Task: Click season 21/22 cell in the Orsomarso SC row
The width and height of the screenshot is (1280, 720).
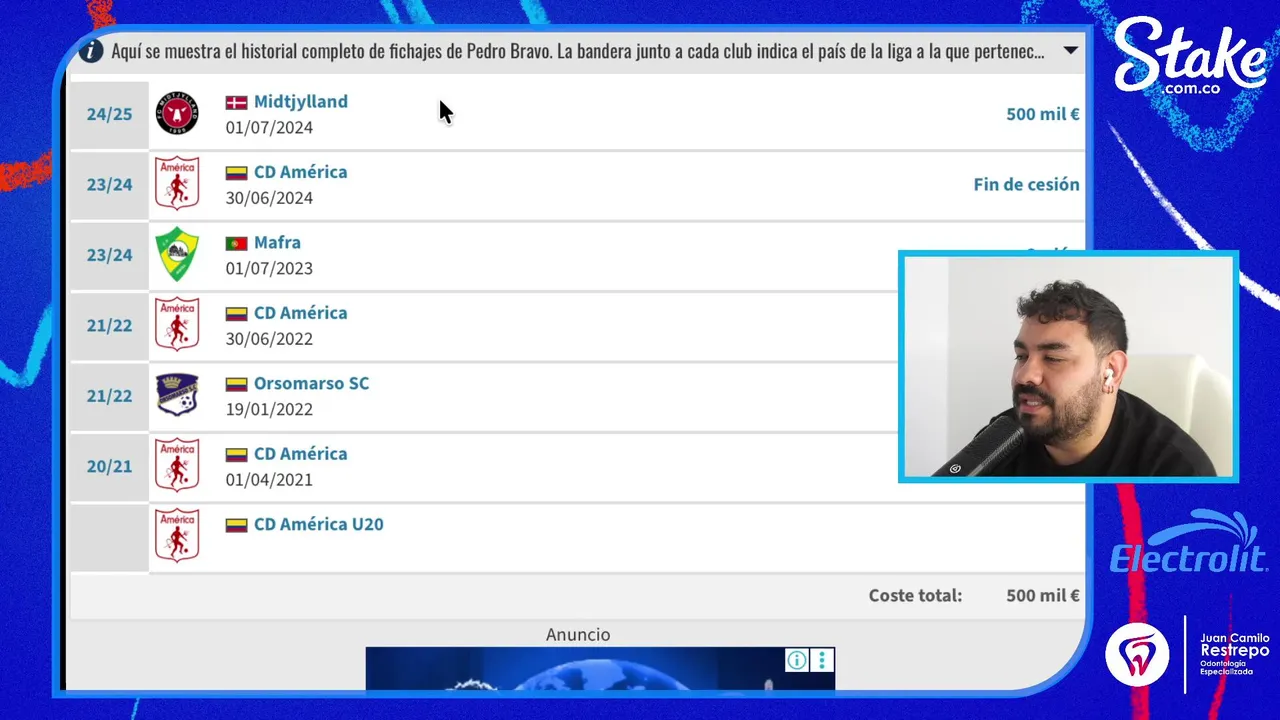Action: tap(109, 396)
